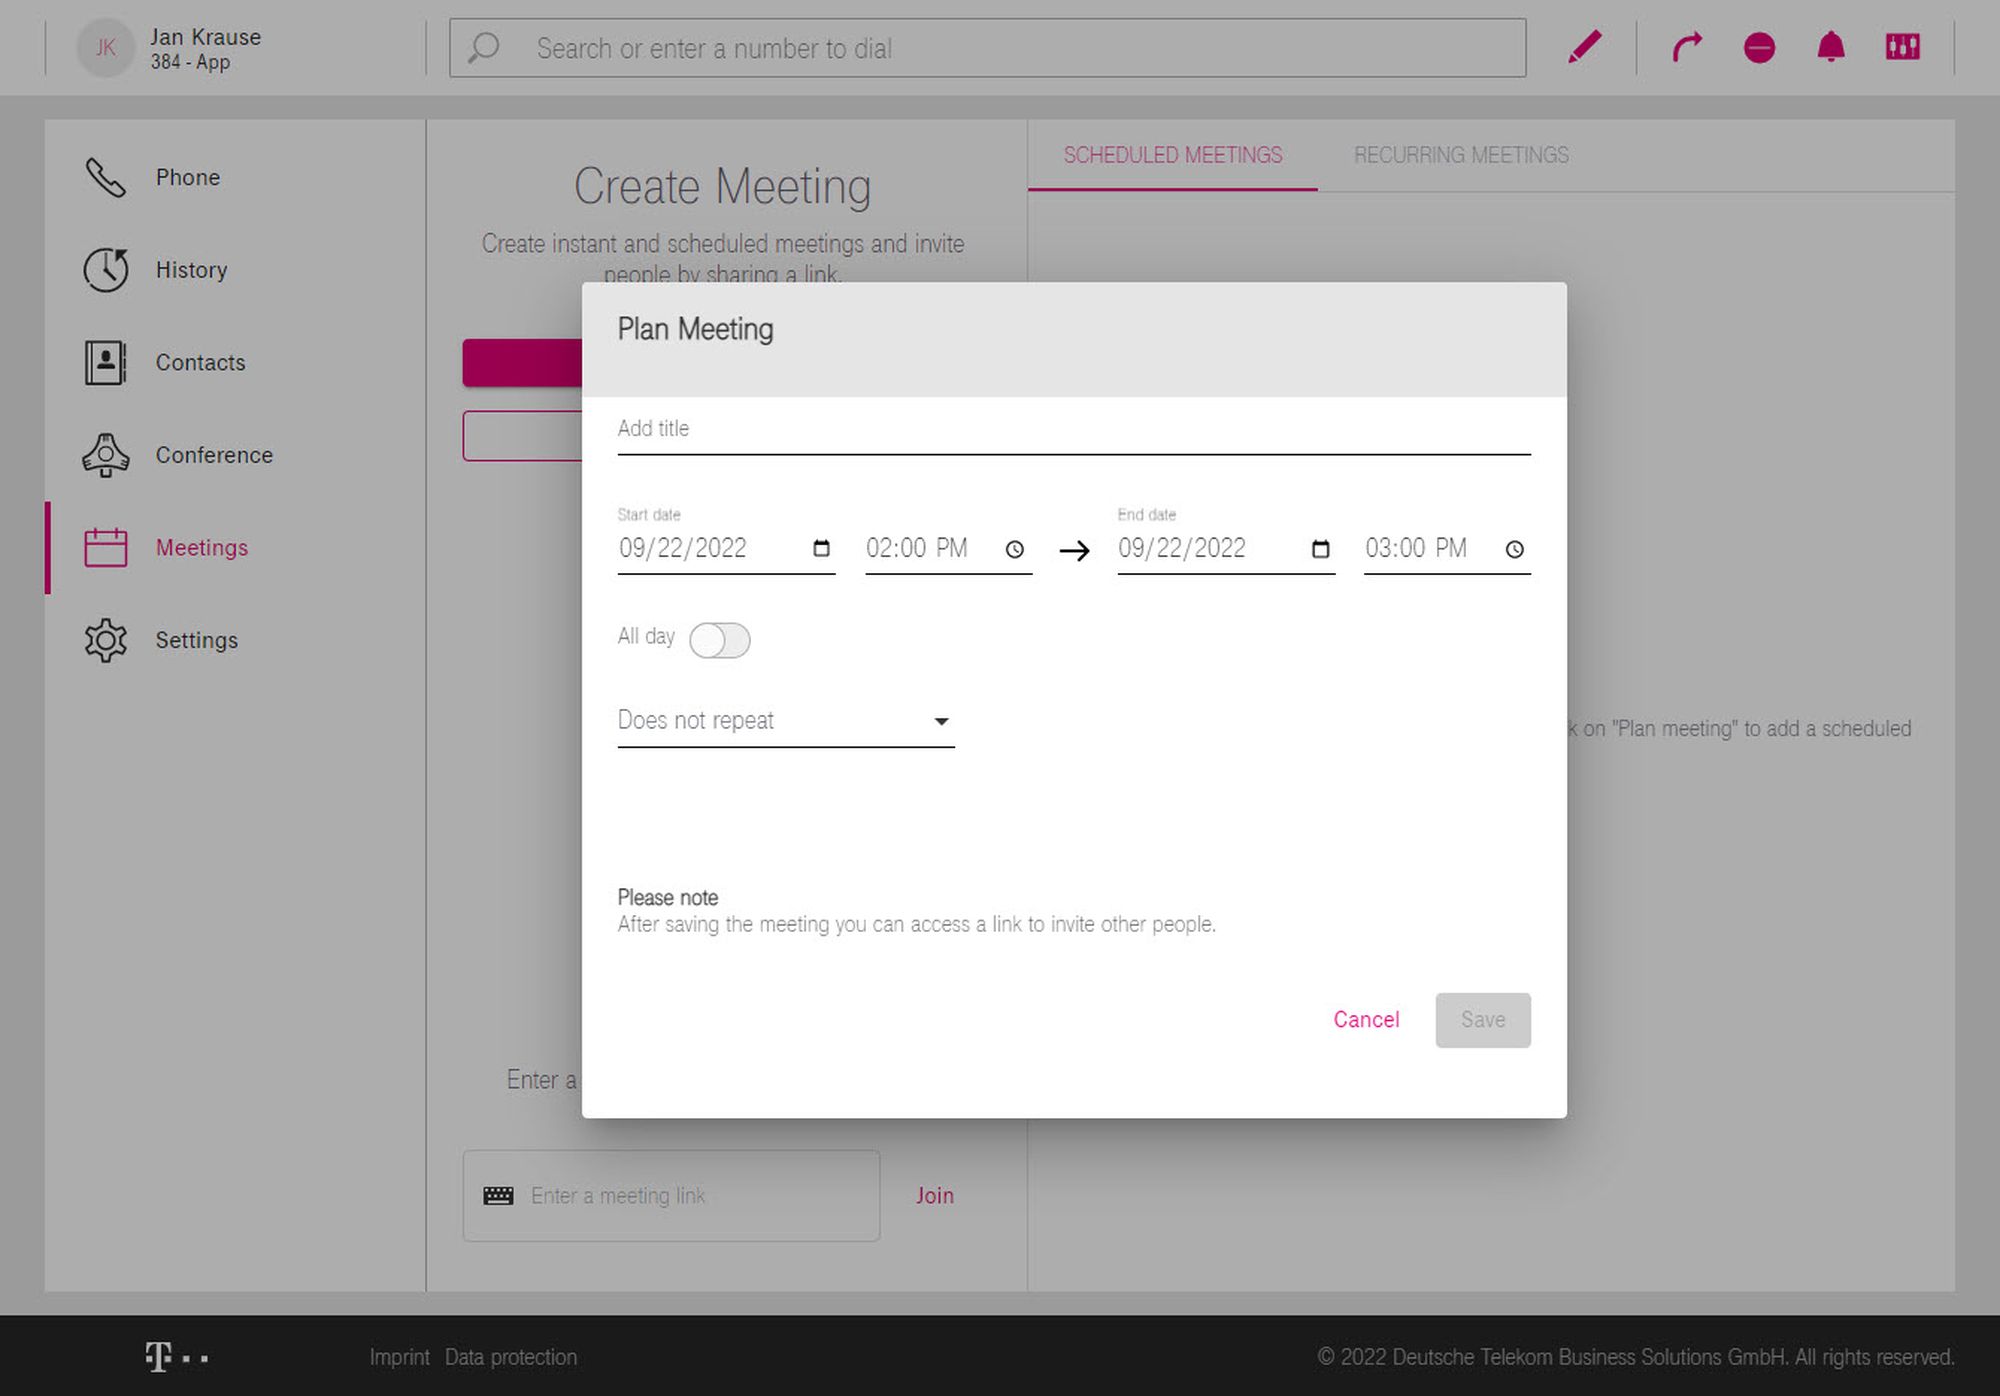Cancel the Plan Meeting dialog
Screen dimensions: 2000x1396
click(x=1365, y=1019)
